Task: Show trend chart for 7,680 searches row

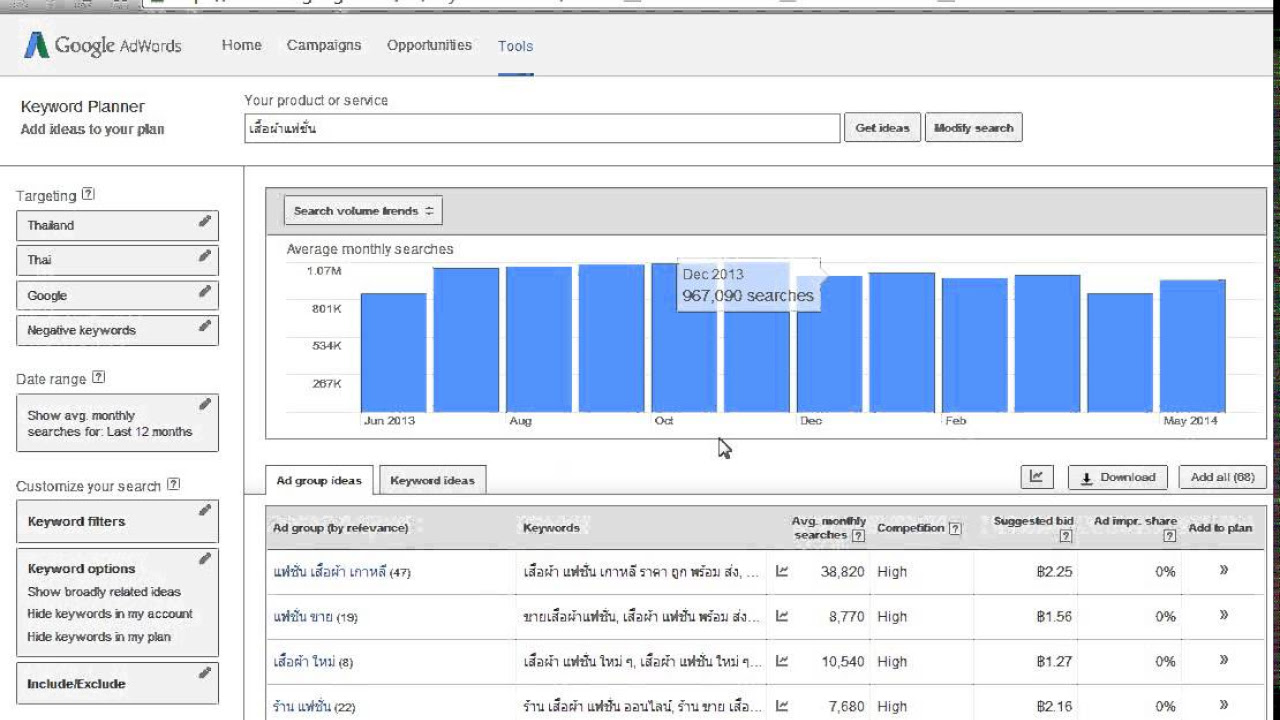Action: pyautogui.click(x=782, y=706)
